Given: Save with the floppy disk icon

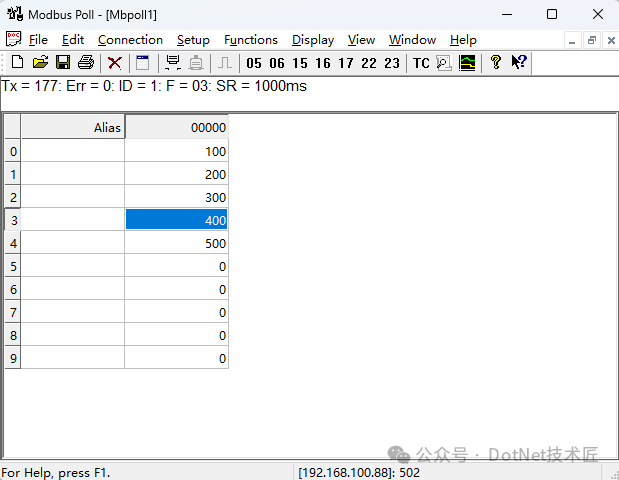Looking at the screenshot, I should [63, 62].
